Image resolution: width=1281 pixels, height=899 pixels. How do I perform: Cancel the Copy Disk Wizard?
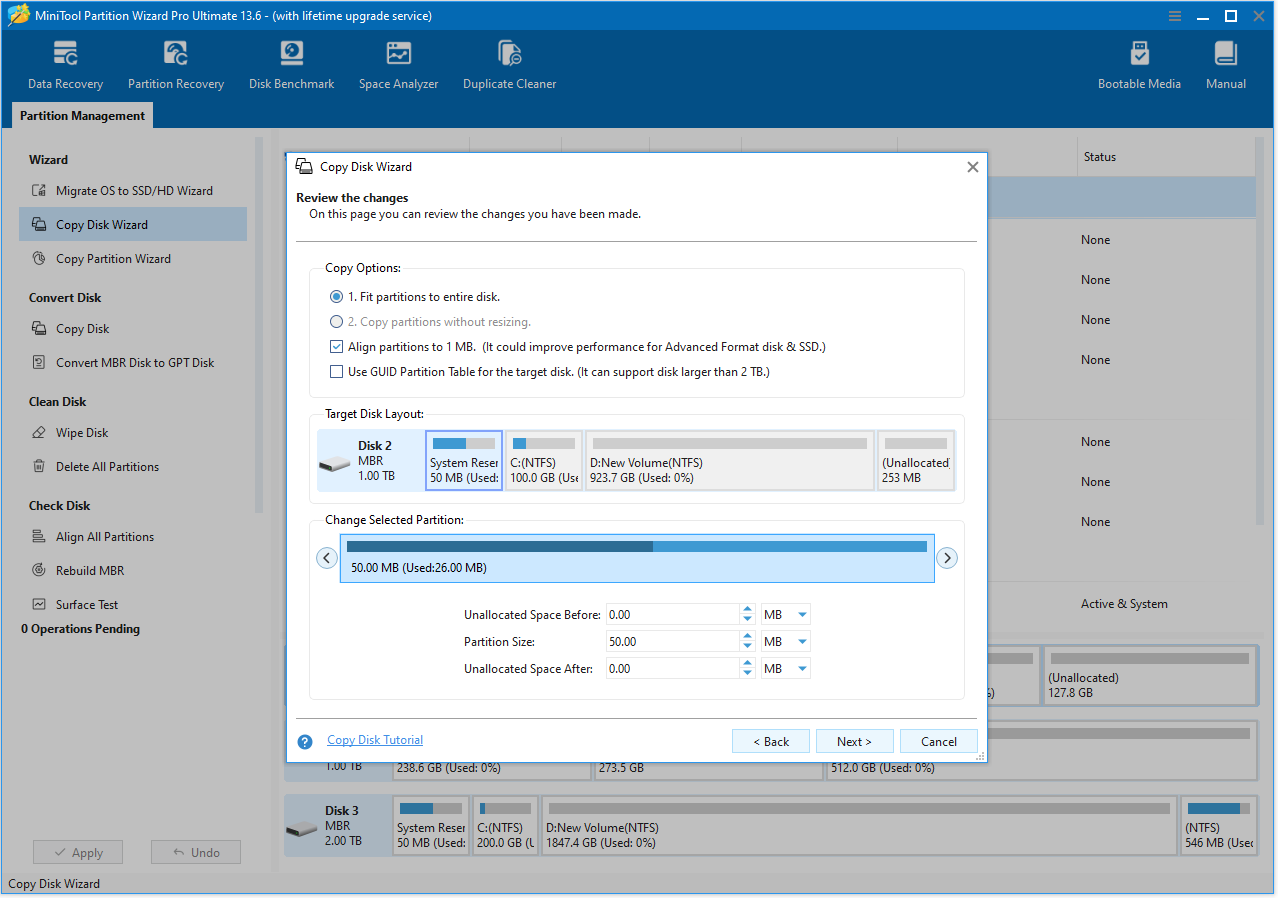939,741
